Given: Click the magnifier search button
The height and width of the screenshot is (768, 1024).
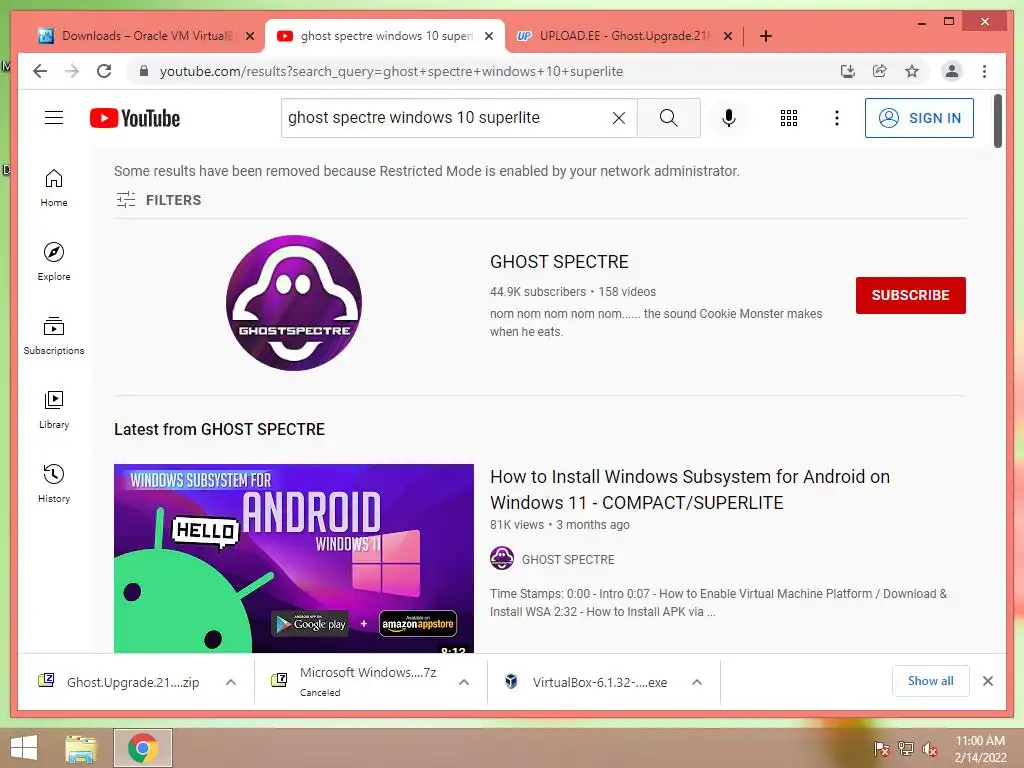Looking at the screenshot, I should (668, 118).
